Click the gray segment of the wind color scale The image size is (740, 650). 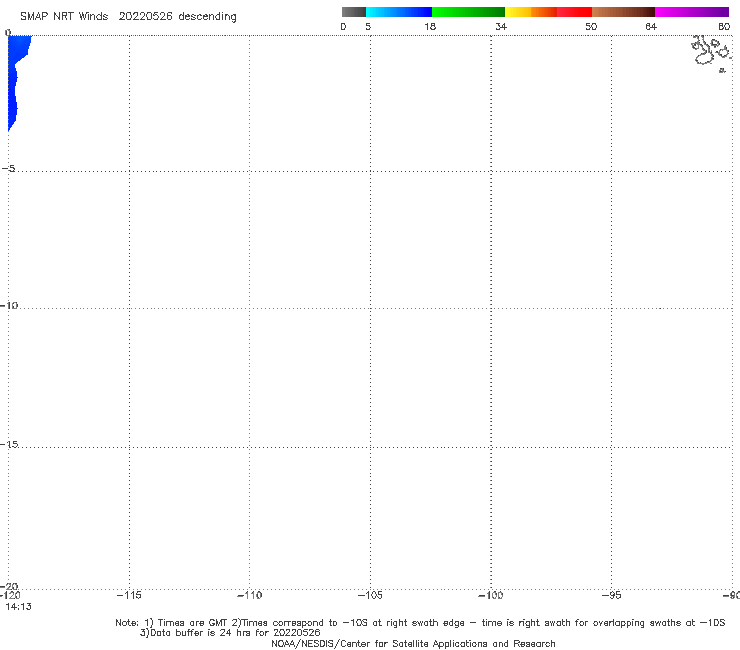coord(353,12)
